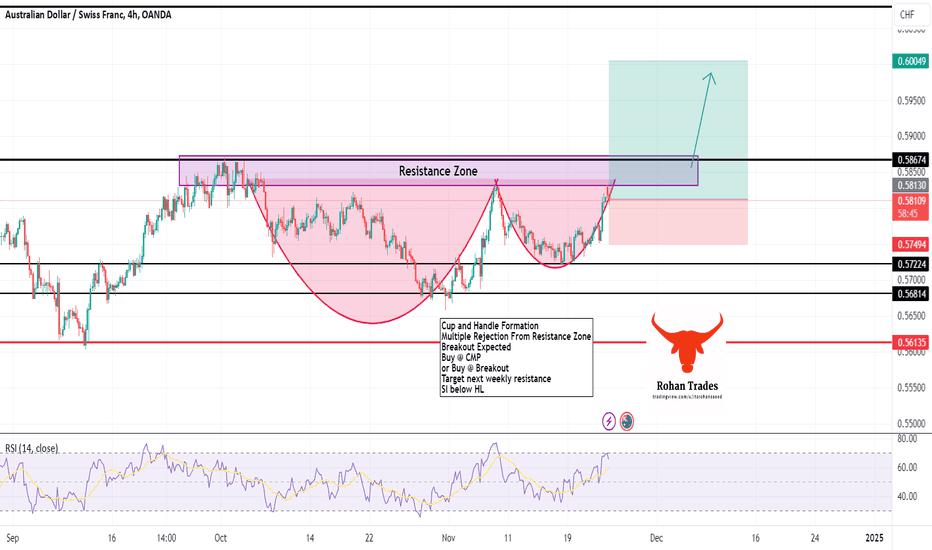This screenshot has height=550, width=932.
Task: Select the Cup and Handle Formation note box
Action: 516,357
